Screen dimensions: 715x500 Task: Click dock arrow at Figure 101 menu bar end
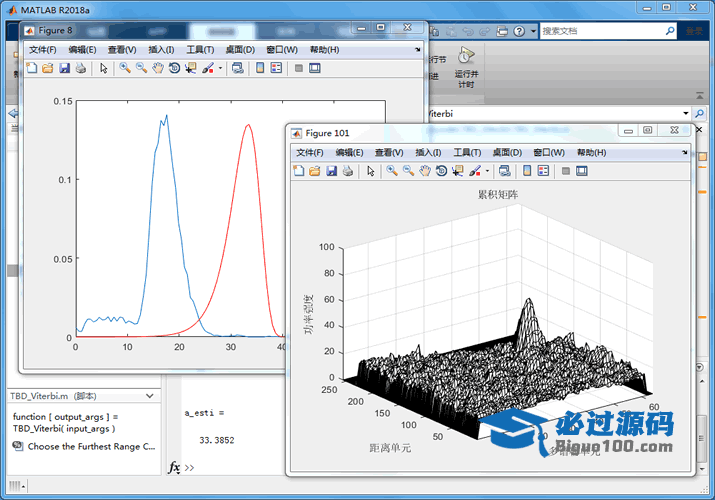[684, 152]
